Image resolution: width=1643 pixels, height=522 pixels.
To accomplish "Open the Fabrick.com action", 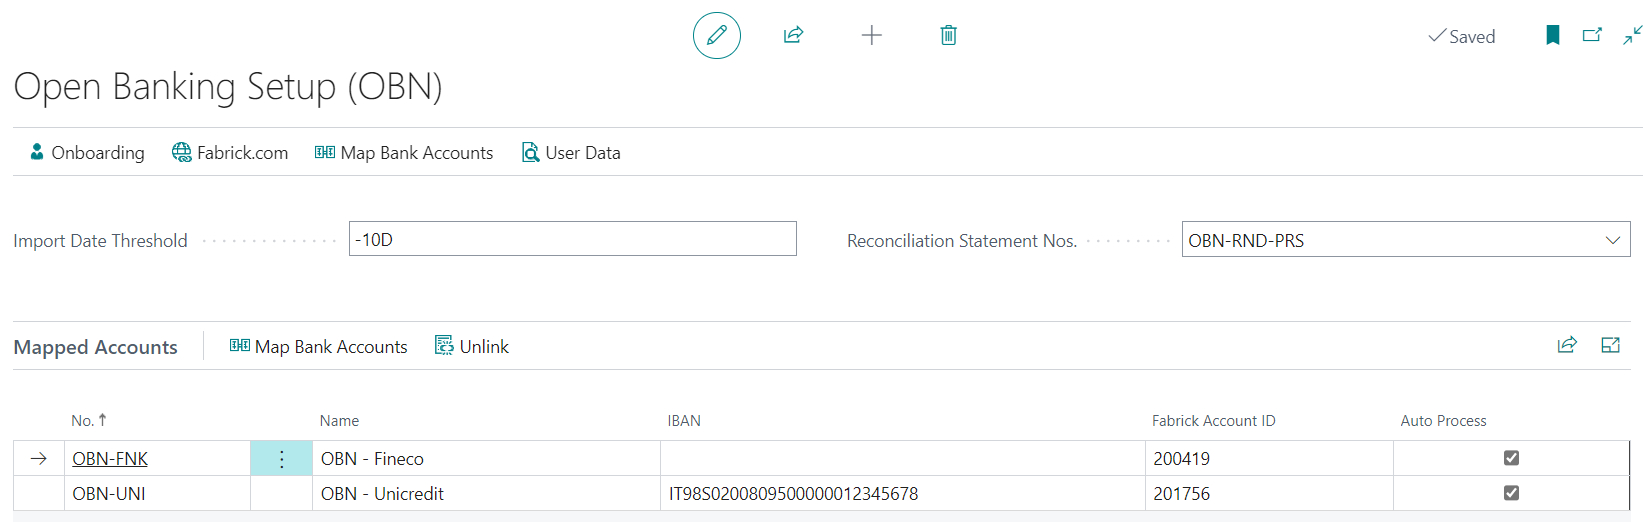I will (x=230, y=153).
